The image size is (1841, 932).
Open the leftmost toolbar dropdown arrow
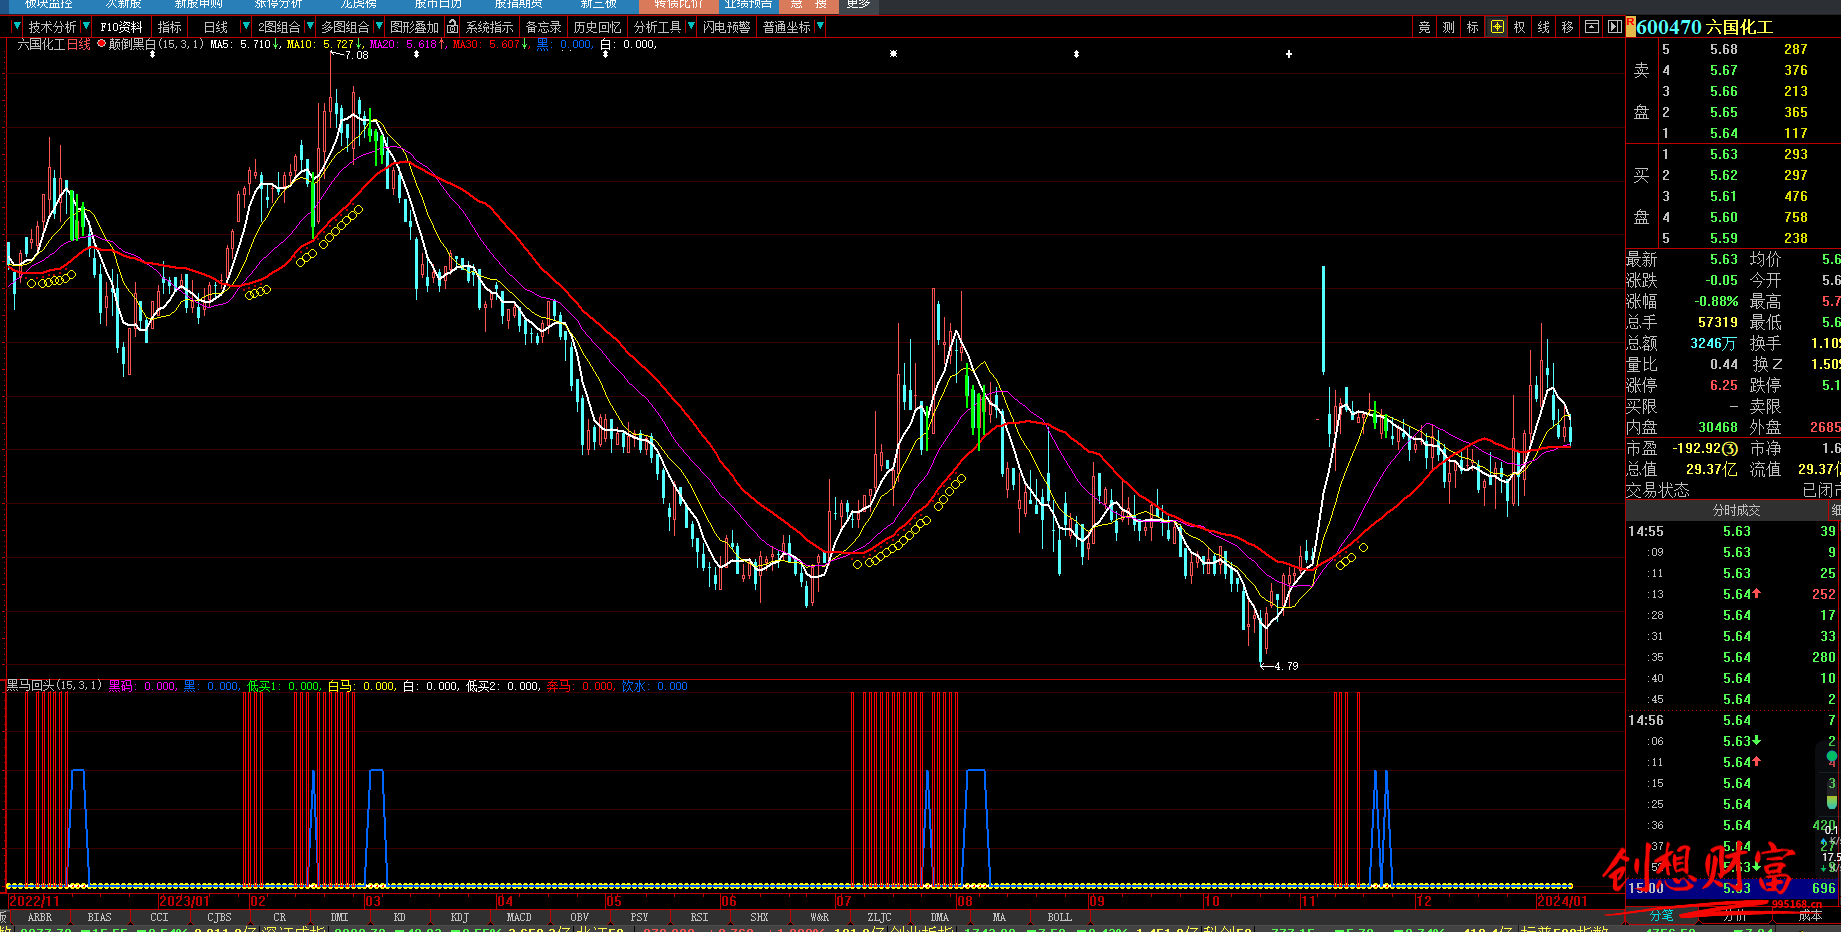16,27
